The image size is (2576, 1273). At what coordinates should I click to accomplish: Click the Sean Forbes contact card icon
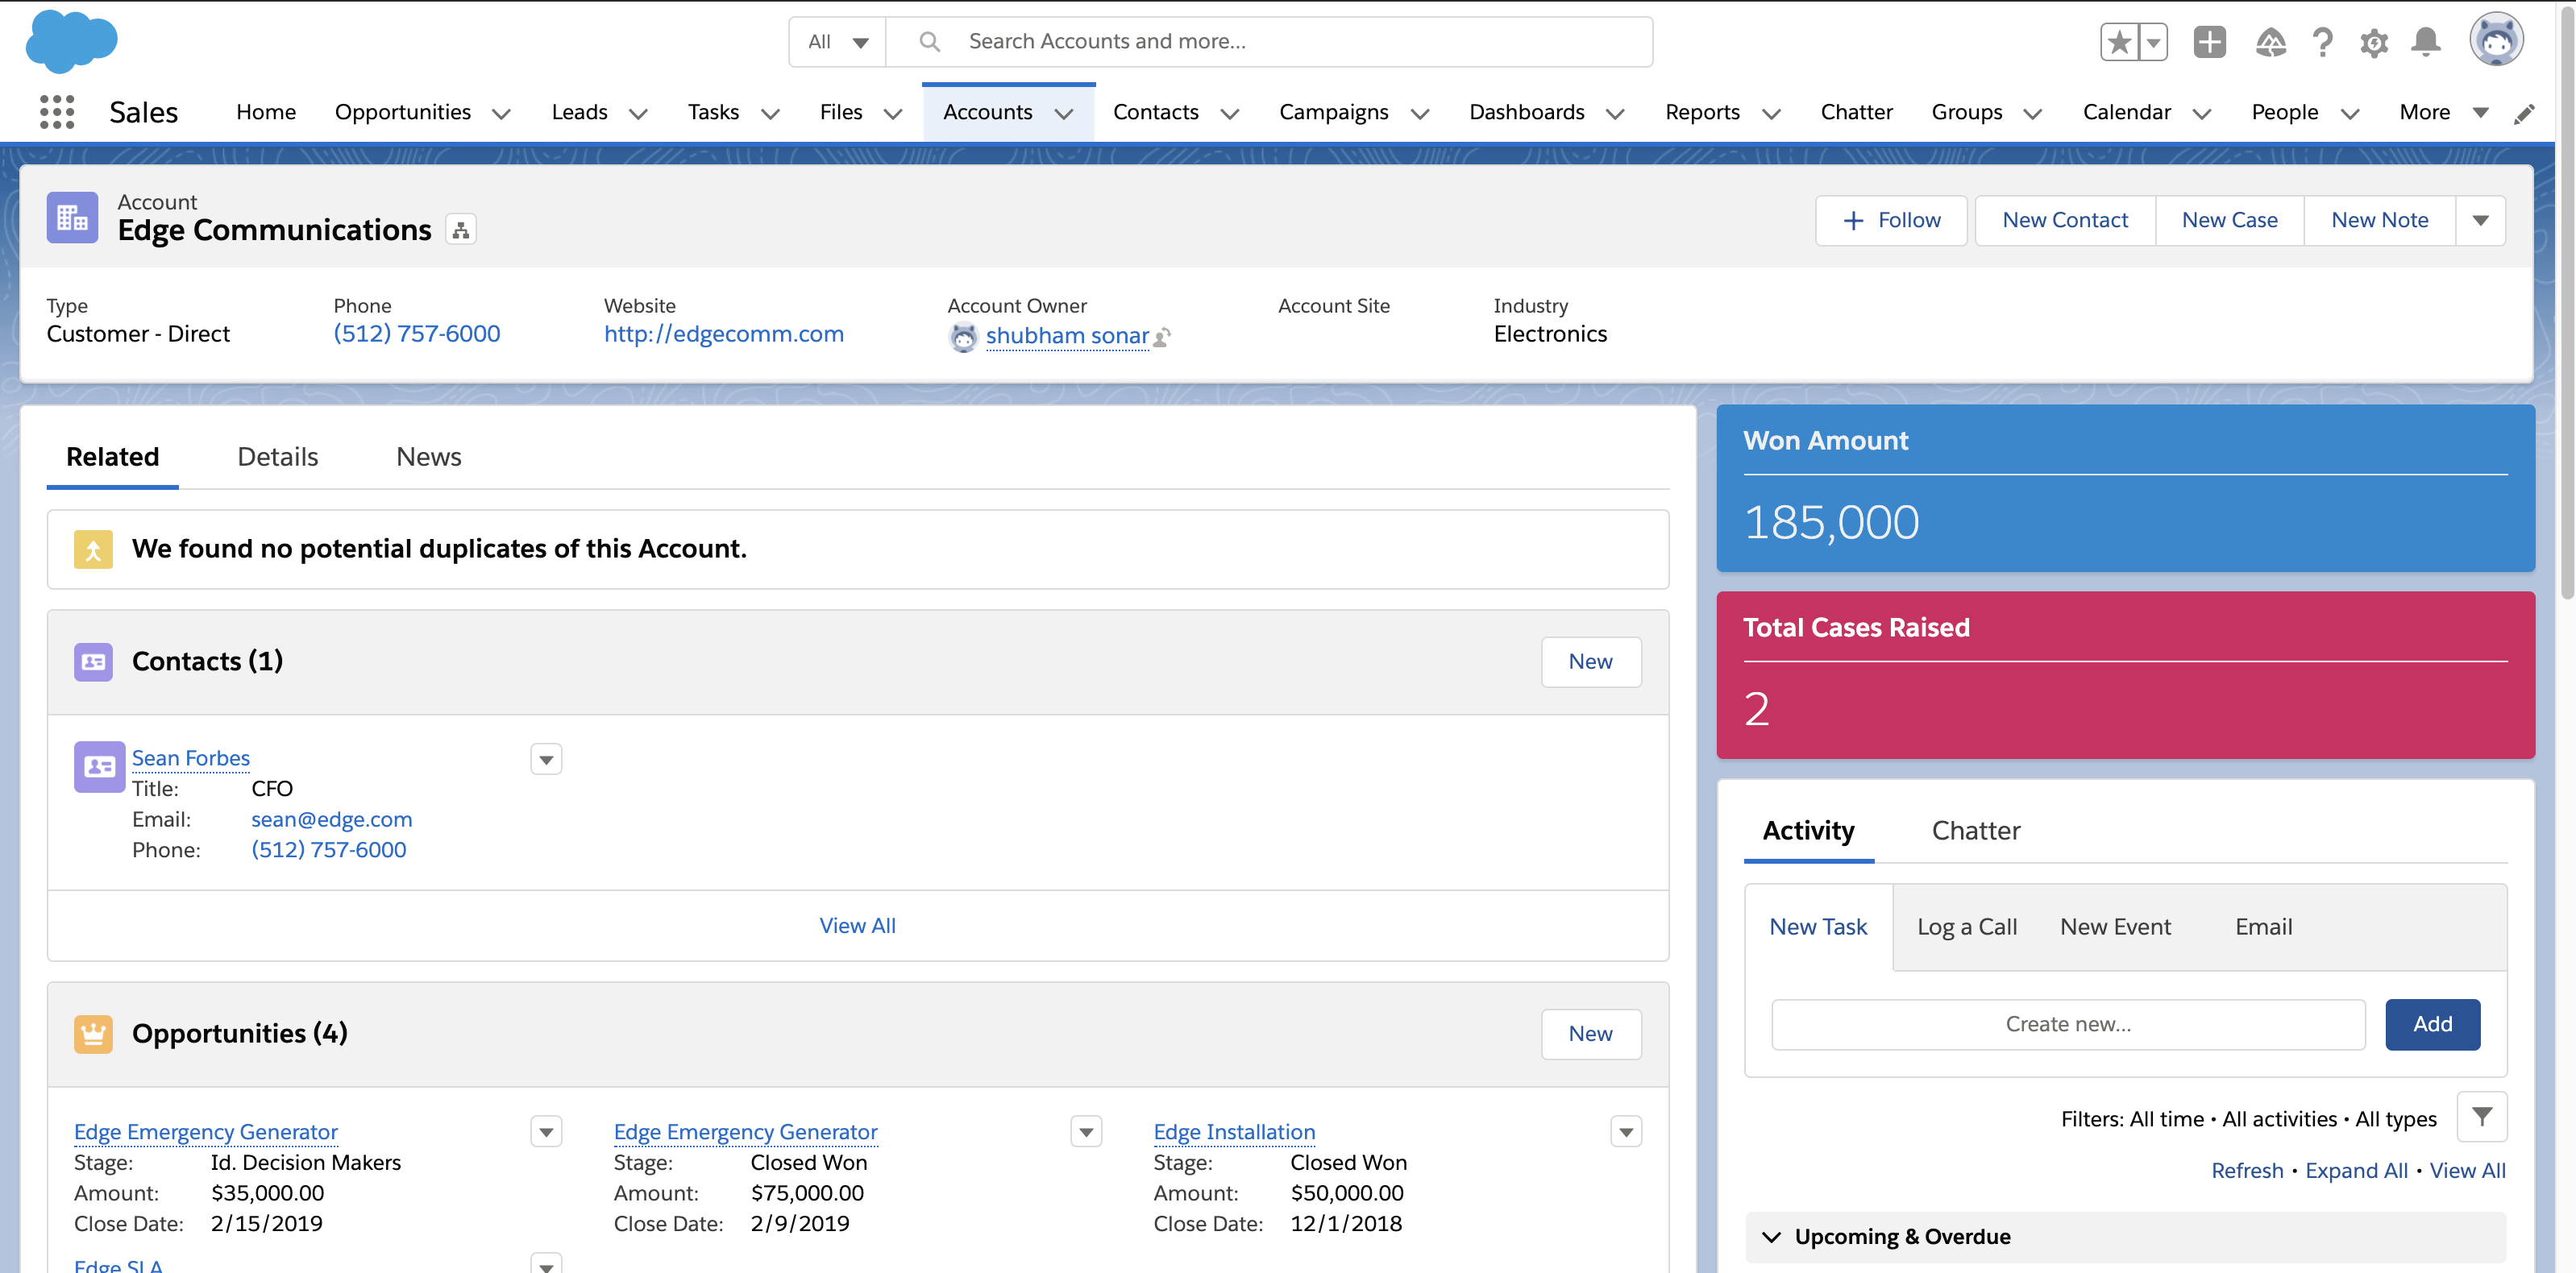pos(99,767)
